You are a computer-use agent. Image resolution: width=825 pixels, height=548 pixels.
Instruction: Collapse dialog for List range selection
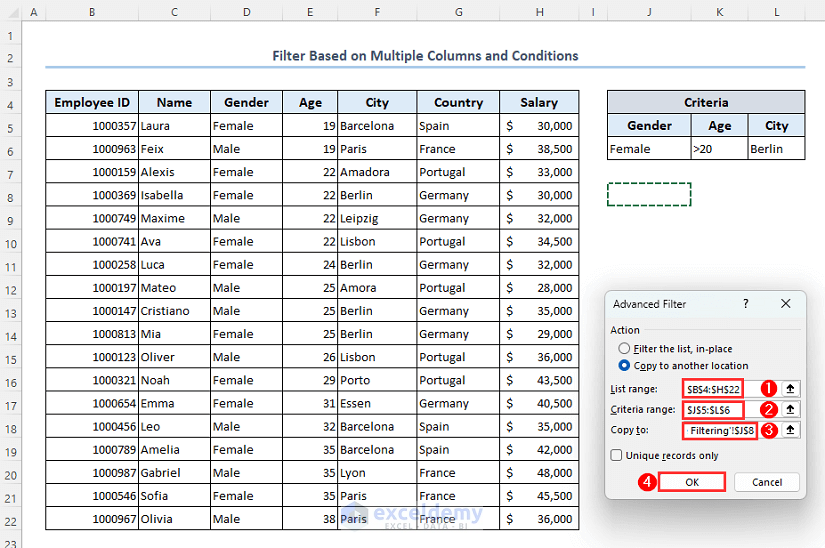tap(790, 389)
